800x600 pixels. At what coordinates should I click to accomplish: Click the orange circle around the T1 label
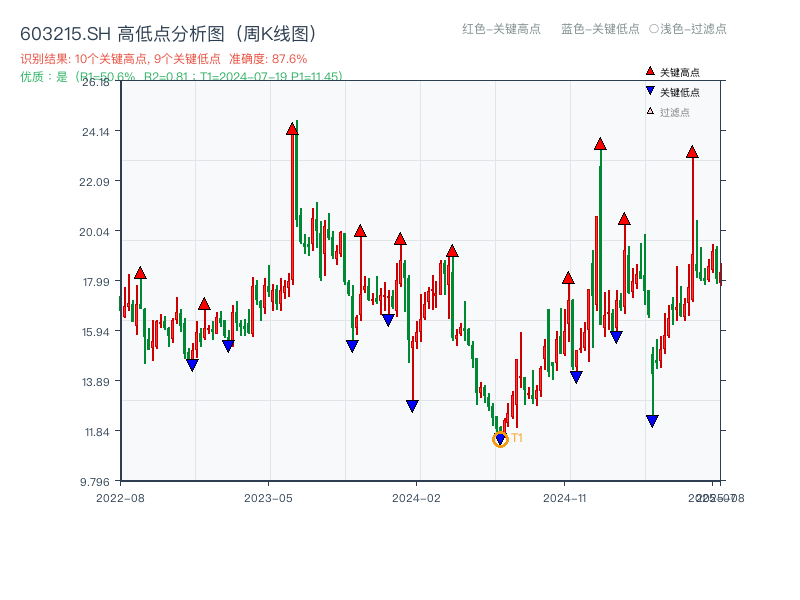pyautogui.click(x=499, y=438)
